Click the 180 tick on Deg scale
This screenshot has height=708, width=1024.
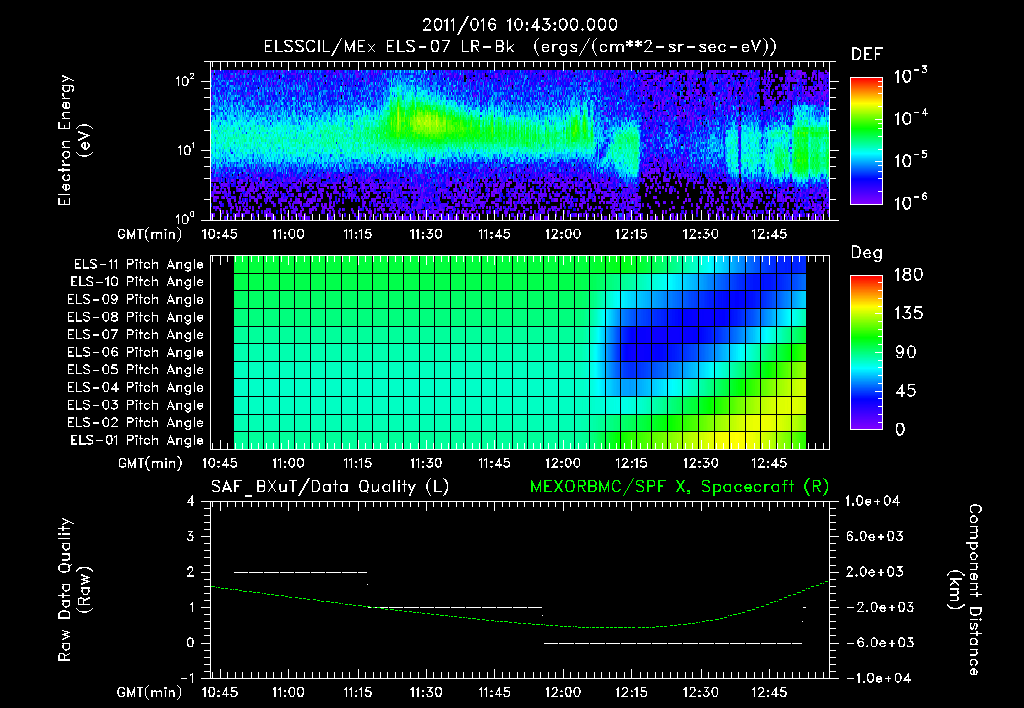click(908, 275)
